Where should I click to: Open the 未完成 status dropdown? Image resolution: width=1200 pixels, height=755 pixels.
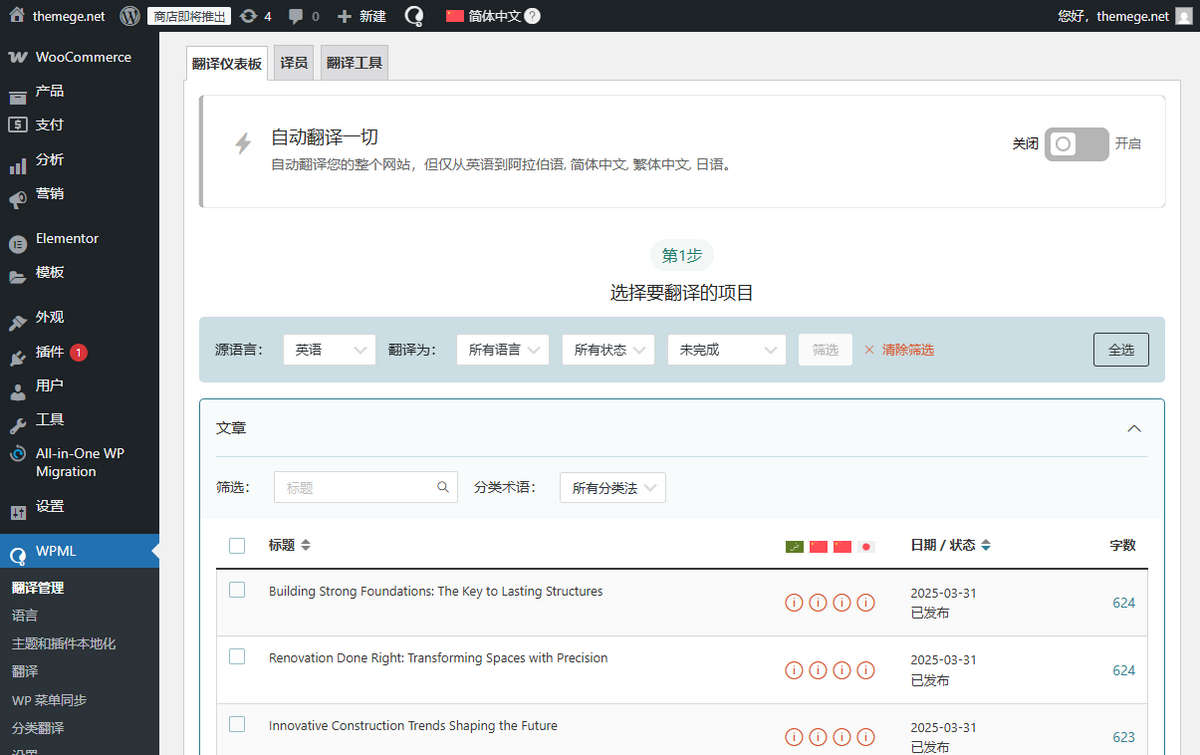click(x=727, y=350)
